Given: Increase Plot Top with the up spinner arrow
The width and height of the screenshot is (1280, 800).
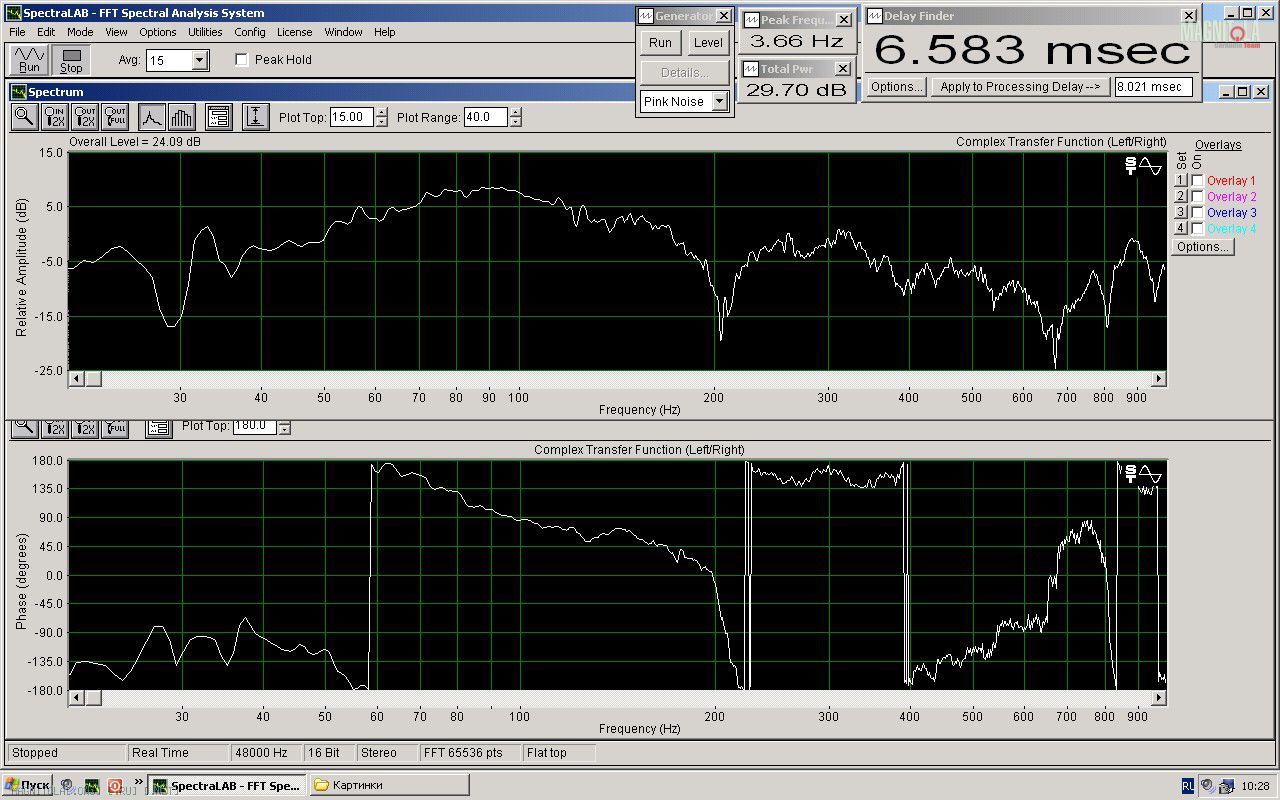Looking at the screenshot, I should [381, 112].
